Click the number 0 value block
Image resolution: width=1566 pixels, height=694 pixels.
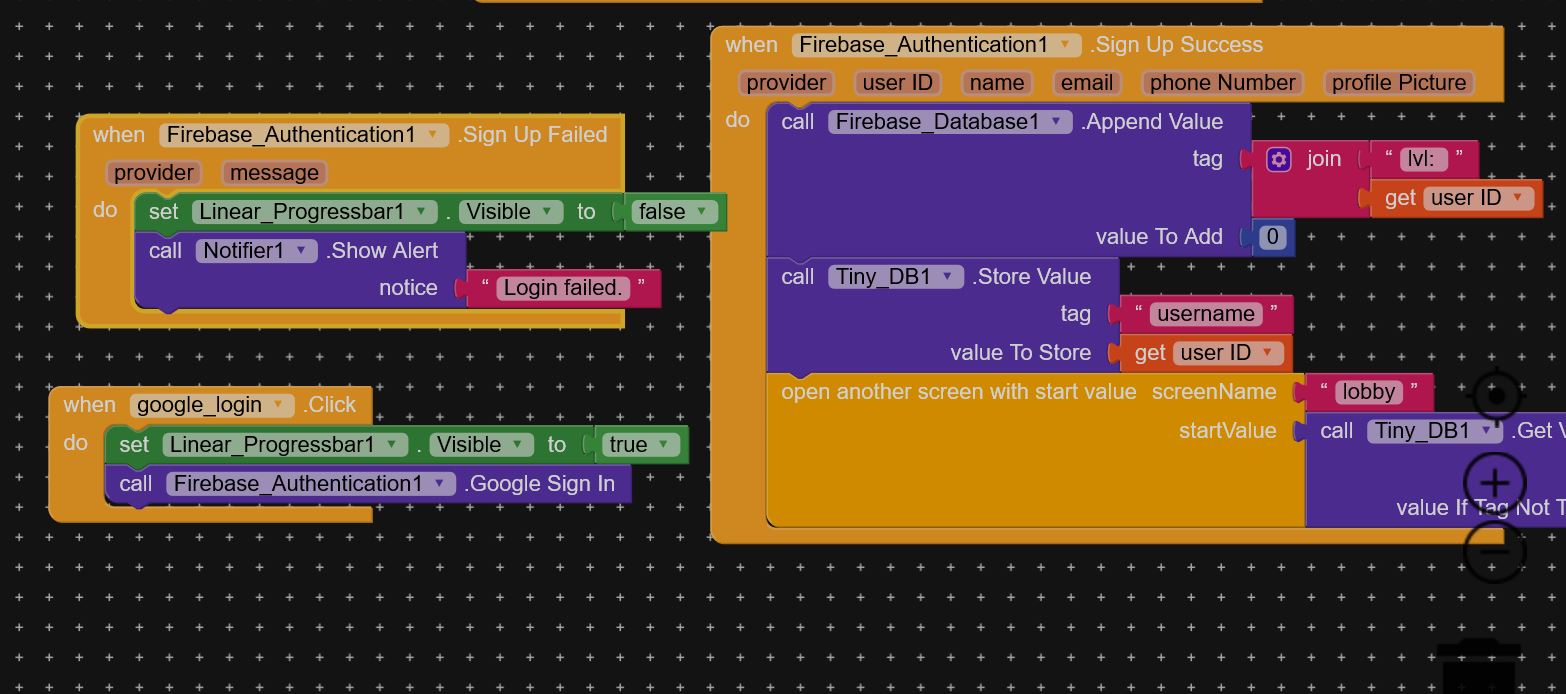click(1272, 237)
